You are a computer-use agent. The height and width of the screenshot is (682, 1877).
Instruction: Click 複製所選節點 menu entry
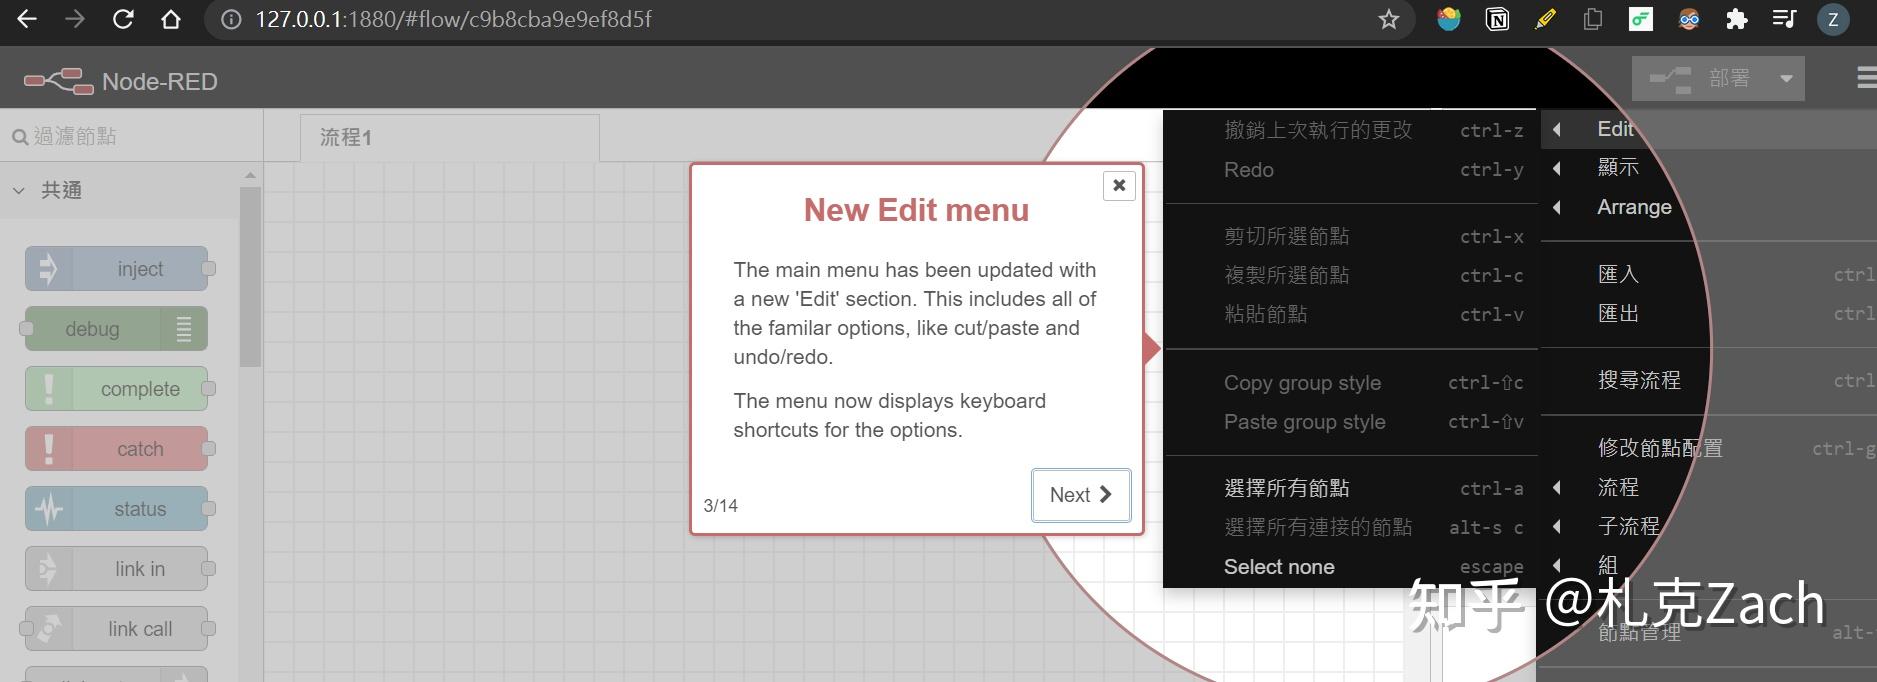point(1351,275)
